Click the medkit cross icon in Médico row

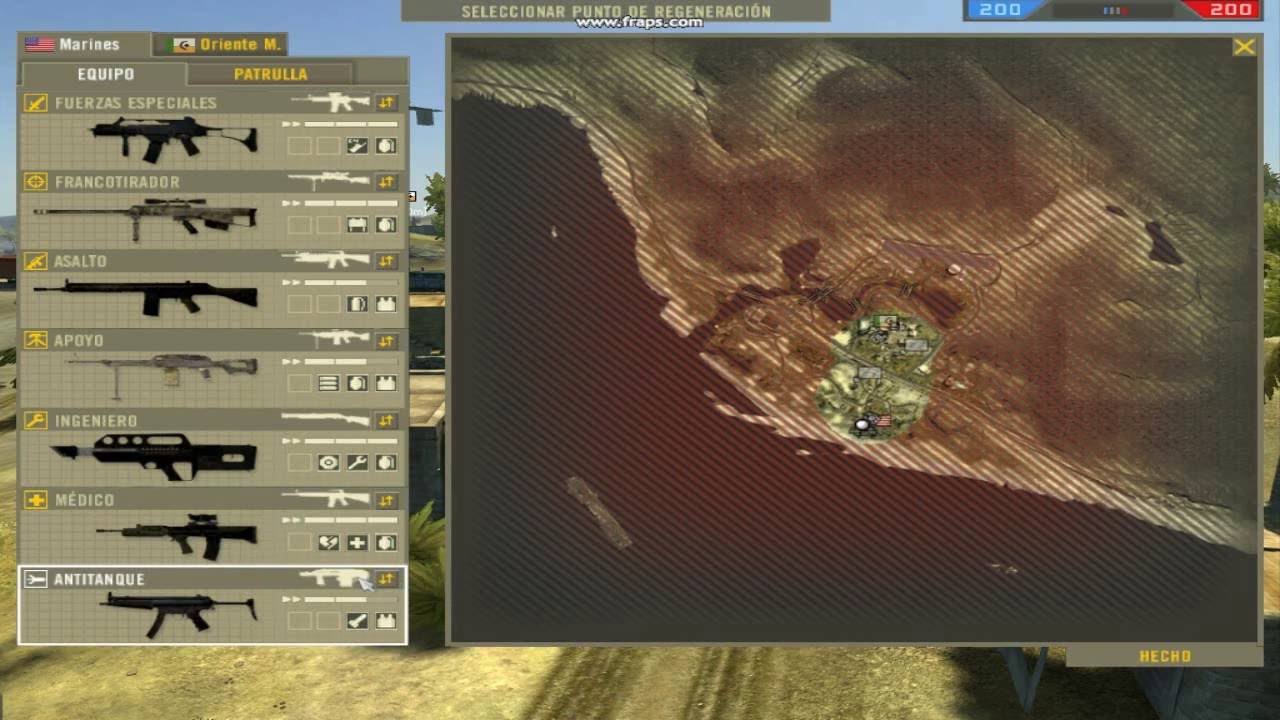click(x=357, y=542)
